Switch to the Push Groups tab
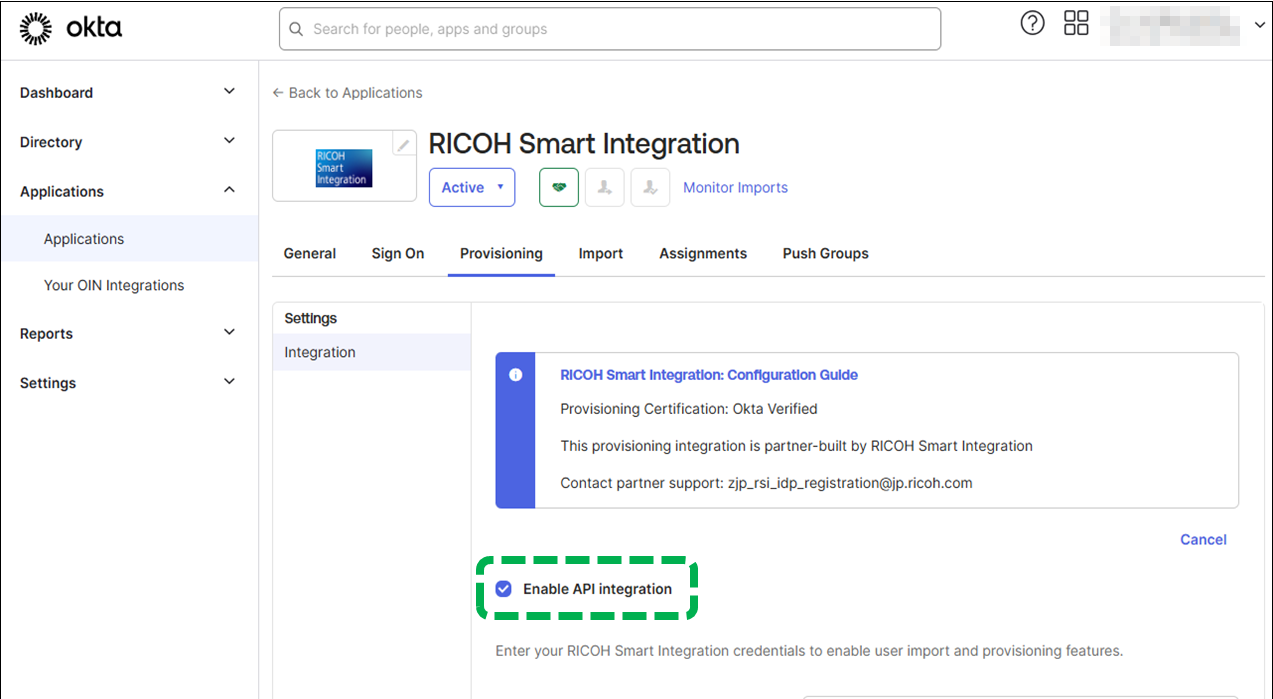The image size is (1273, 699). (825, 254)
